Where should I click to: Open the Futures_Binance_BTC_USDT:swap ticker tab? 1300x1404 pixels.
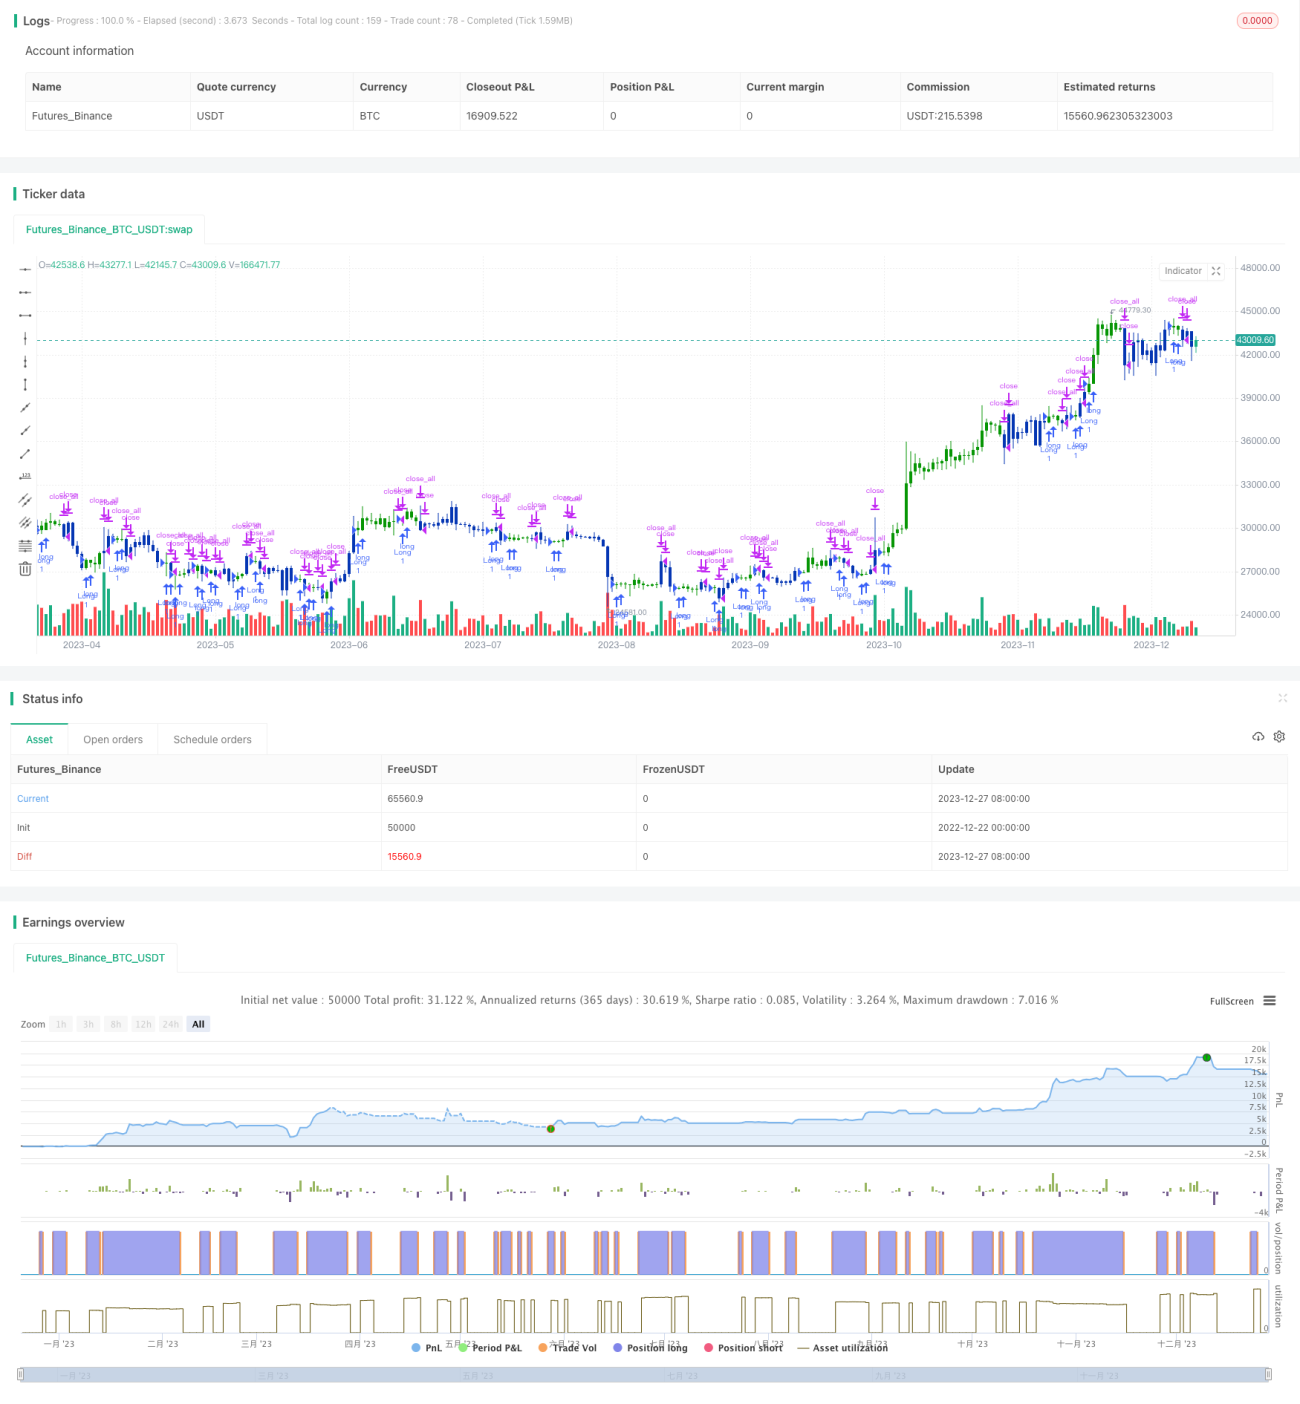[109, 230]
